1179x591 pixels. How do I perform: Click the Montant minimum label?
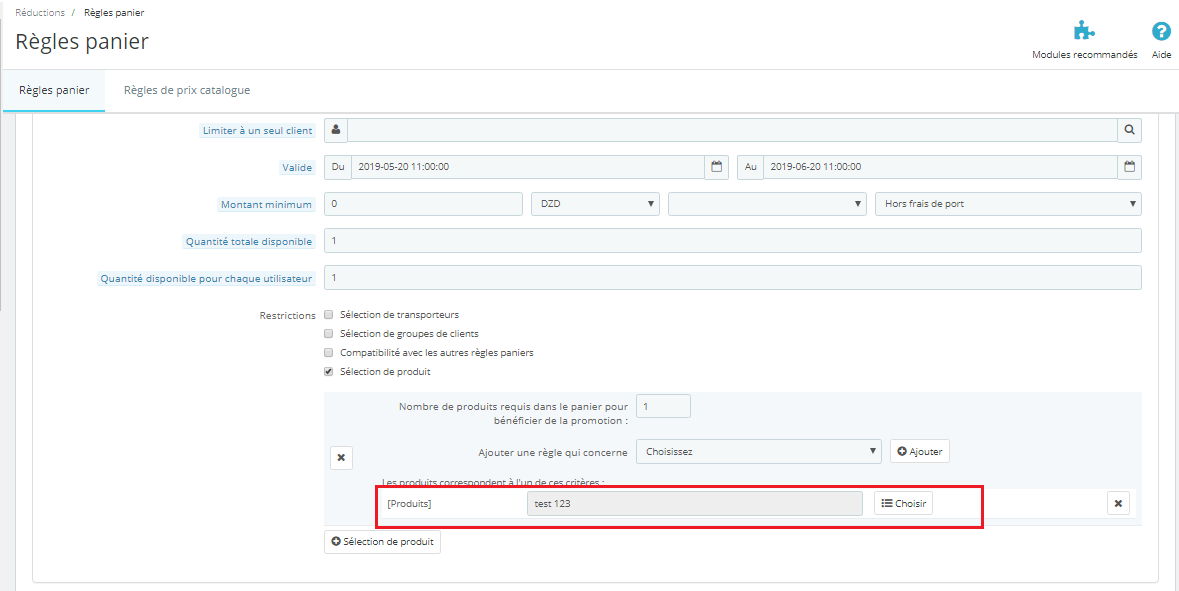click(x=265, y=205)
